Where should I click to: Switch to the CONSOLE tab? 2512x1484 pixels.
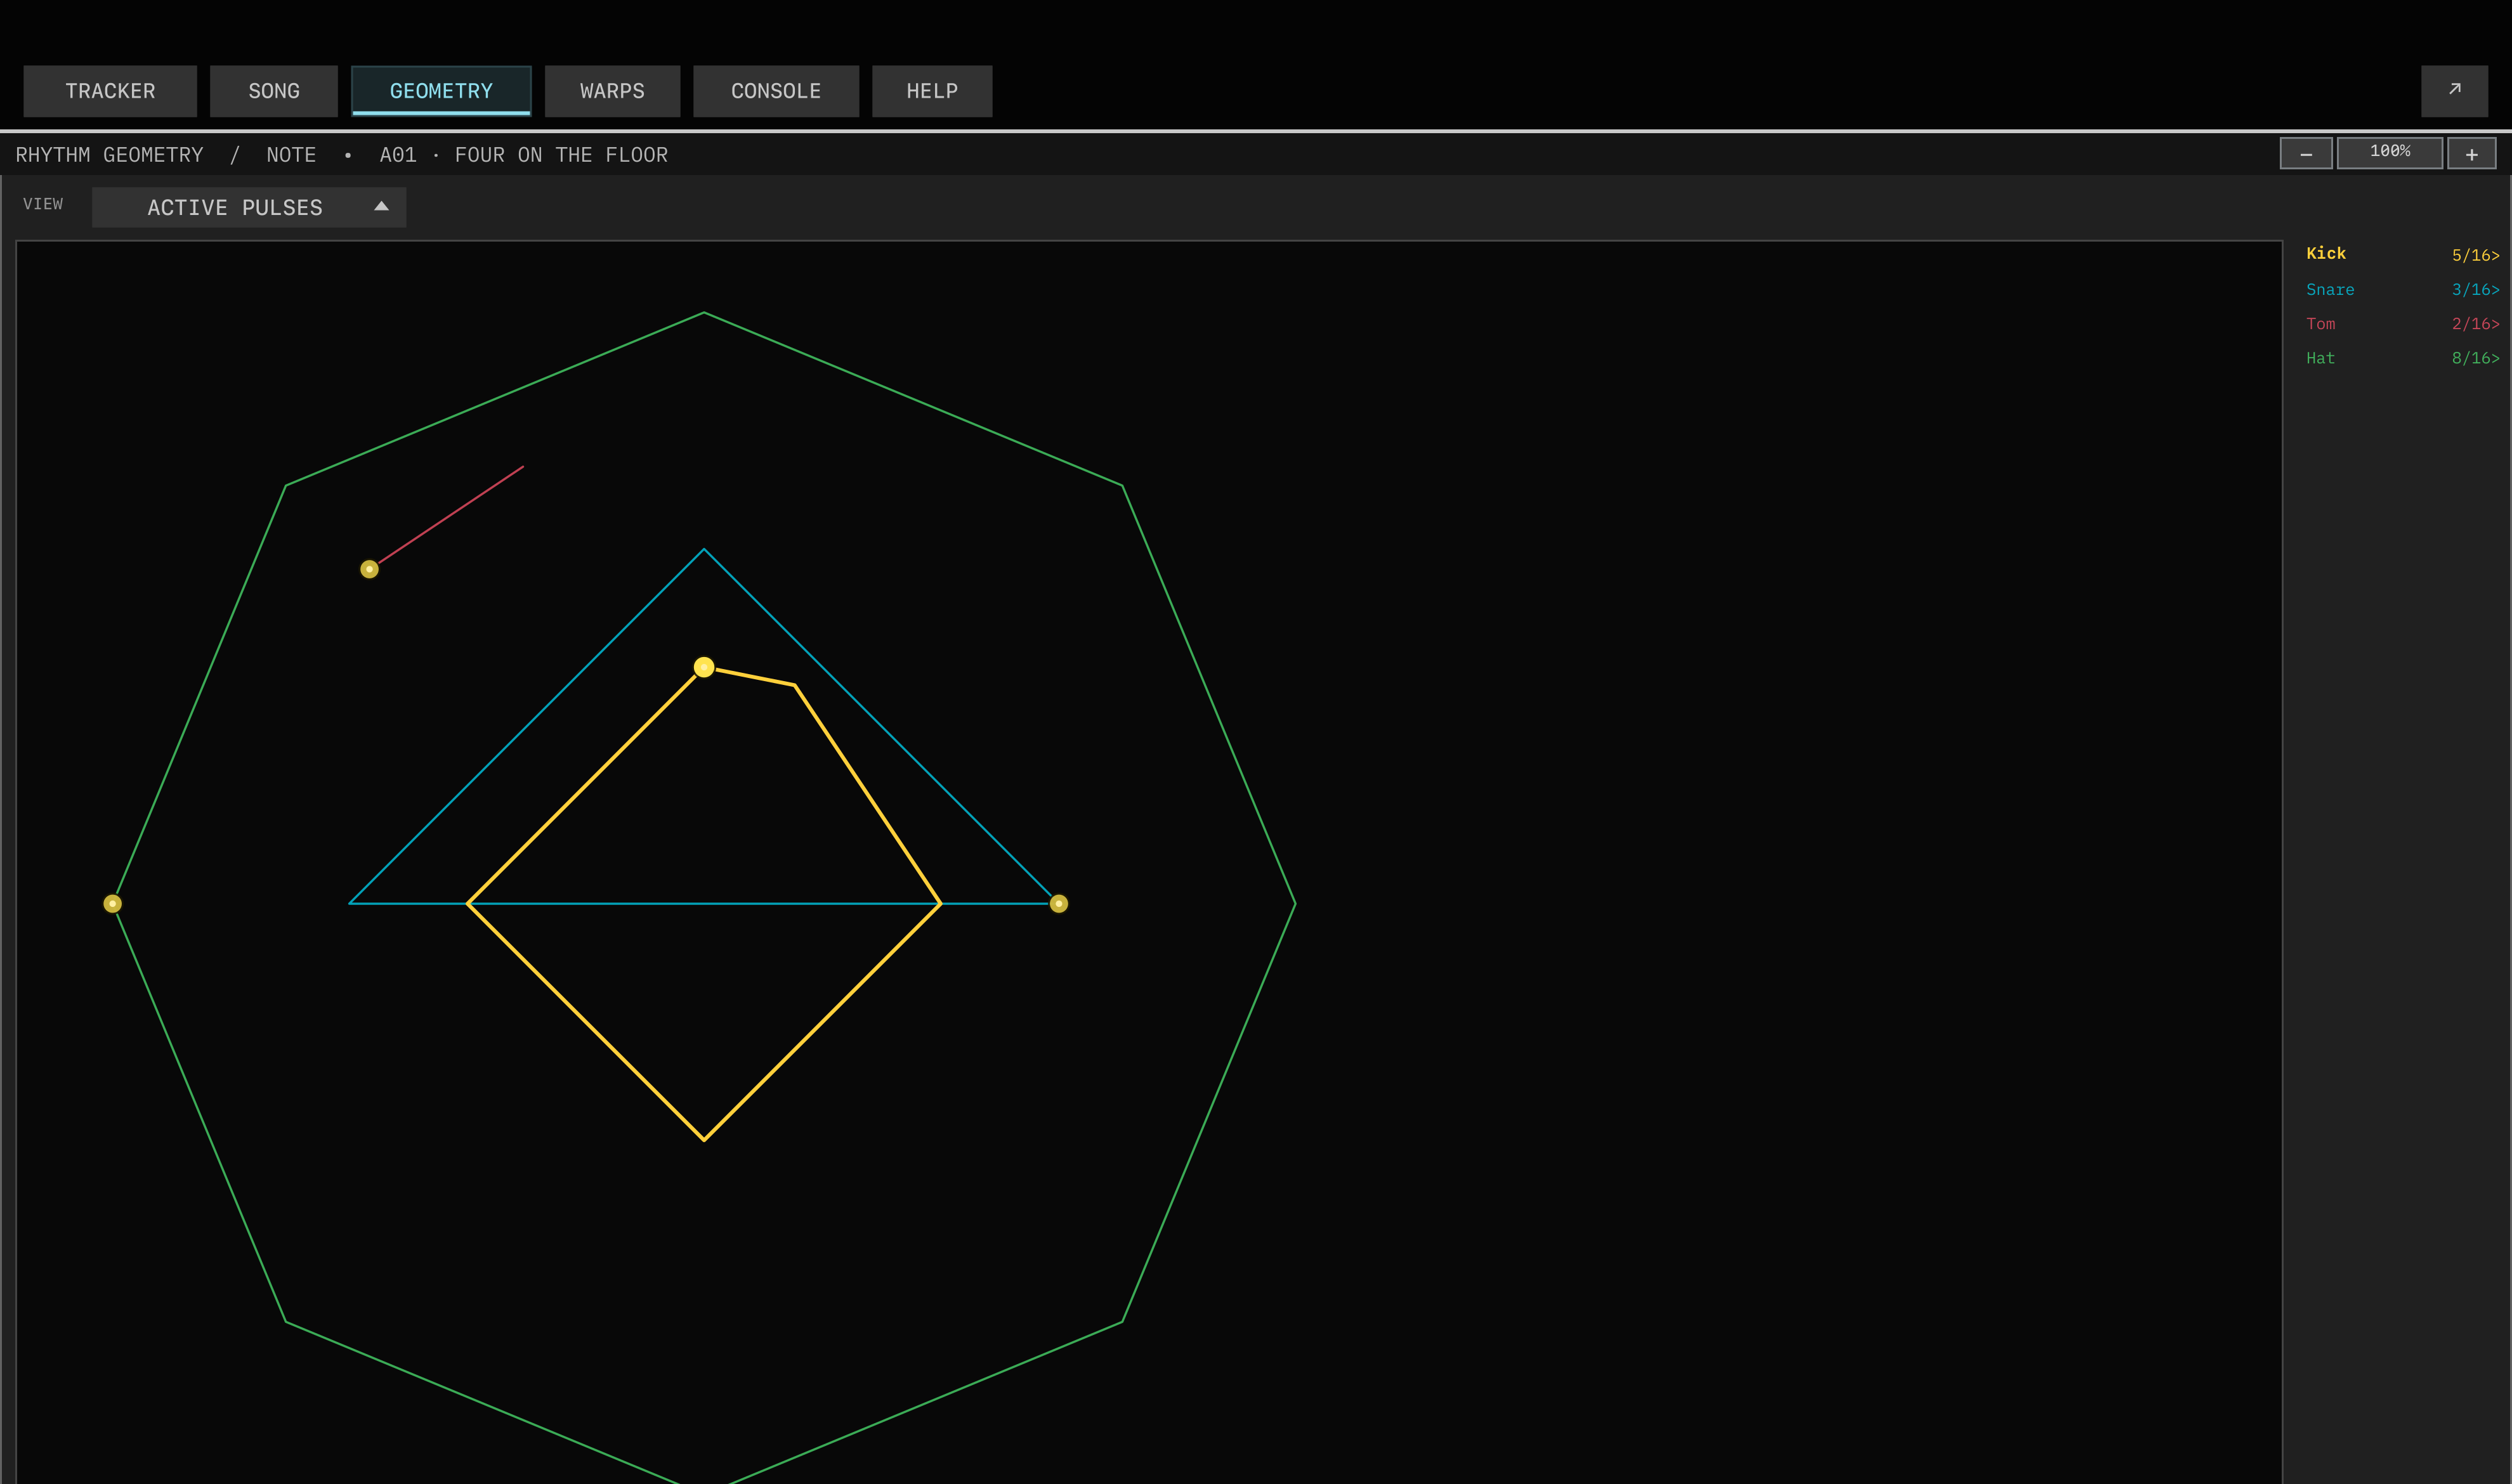(776, 91)
